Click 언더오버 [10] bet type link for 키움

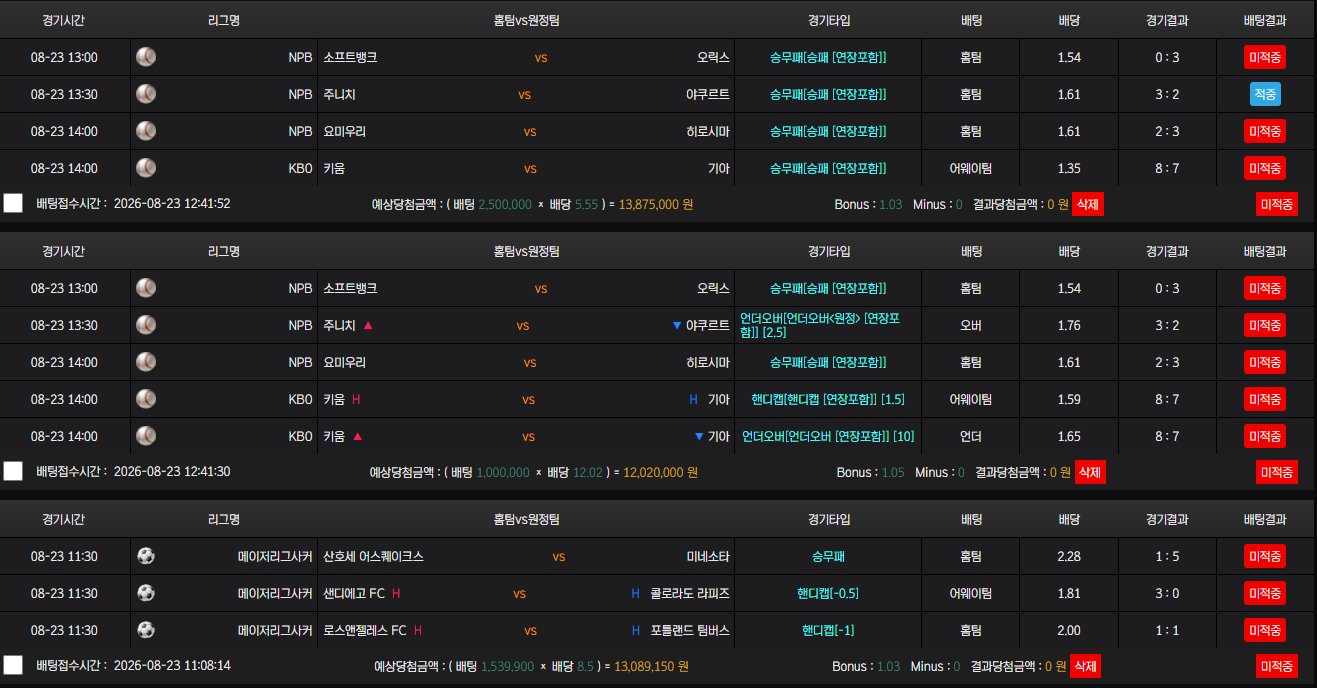point(828,436)
